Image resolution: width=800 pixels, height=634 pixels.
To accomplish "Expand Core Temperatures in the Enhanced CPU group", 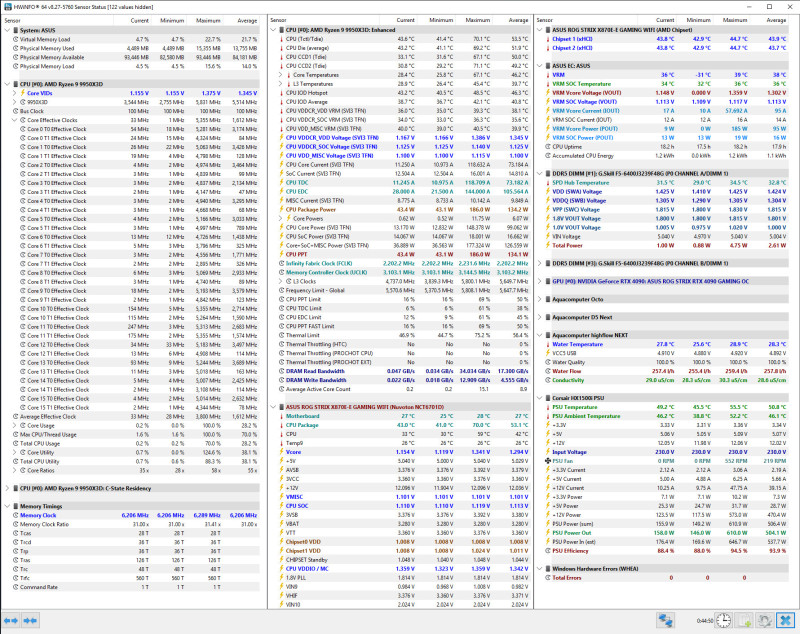I will [x=281, y=75].
